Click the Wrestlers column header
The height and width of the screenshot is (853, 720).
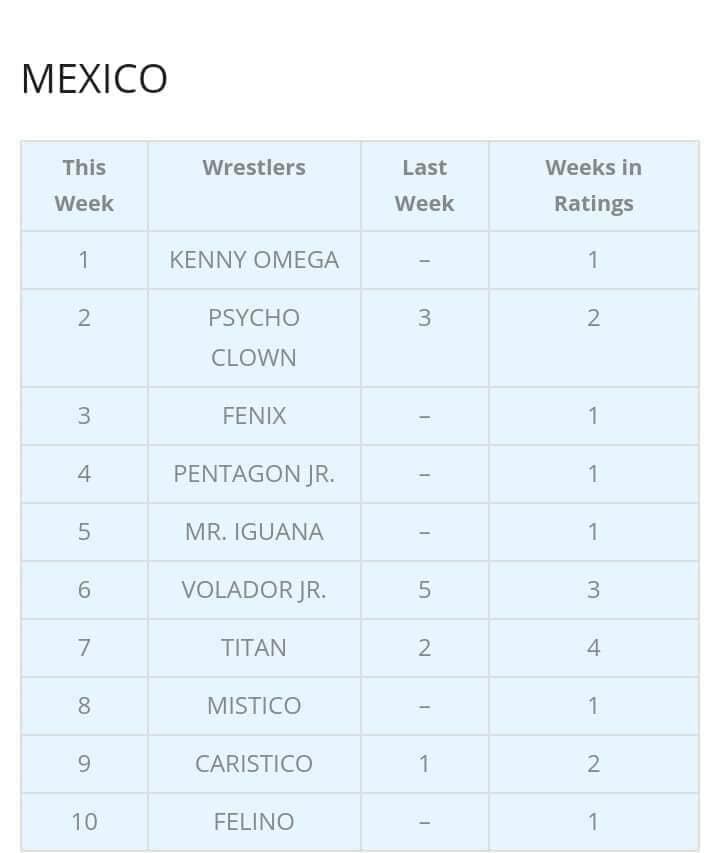(x=254, y=168)
